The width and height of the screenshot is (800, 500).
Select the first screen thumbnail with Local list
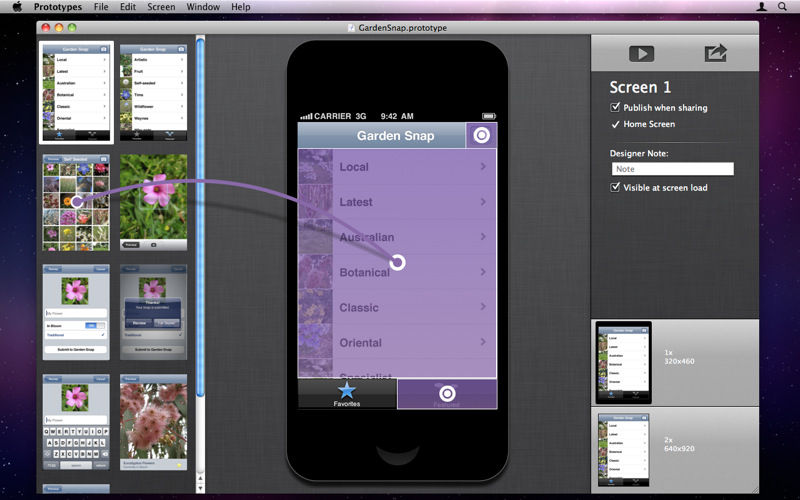click(x=77, y=92)
